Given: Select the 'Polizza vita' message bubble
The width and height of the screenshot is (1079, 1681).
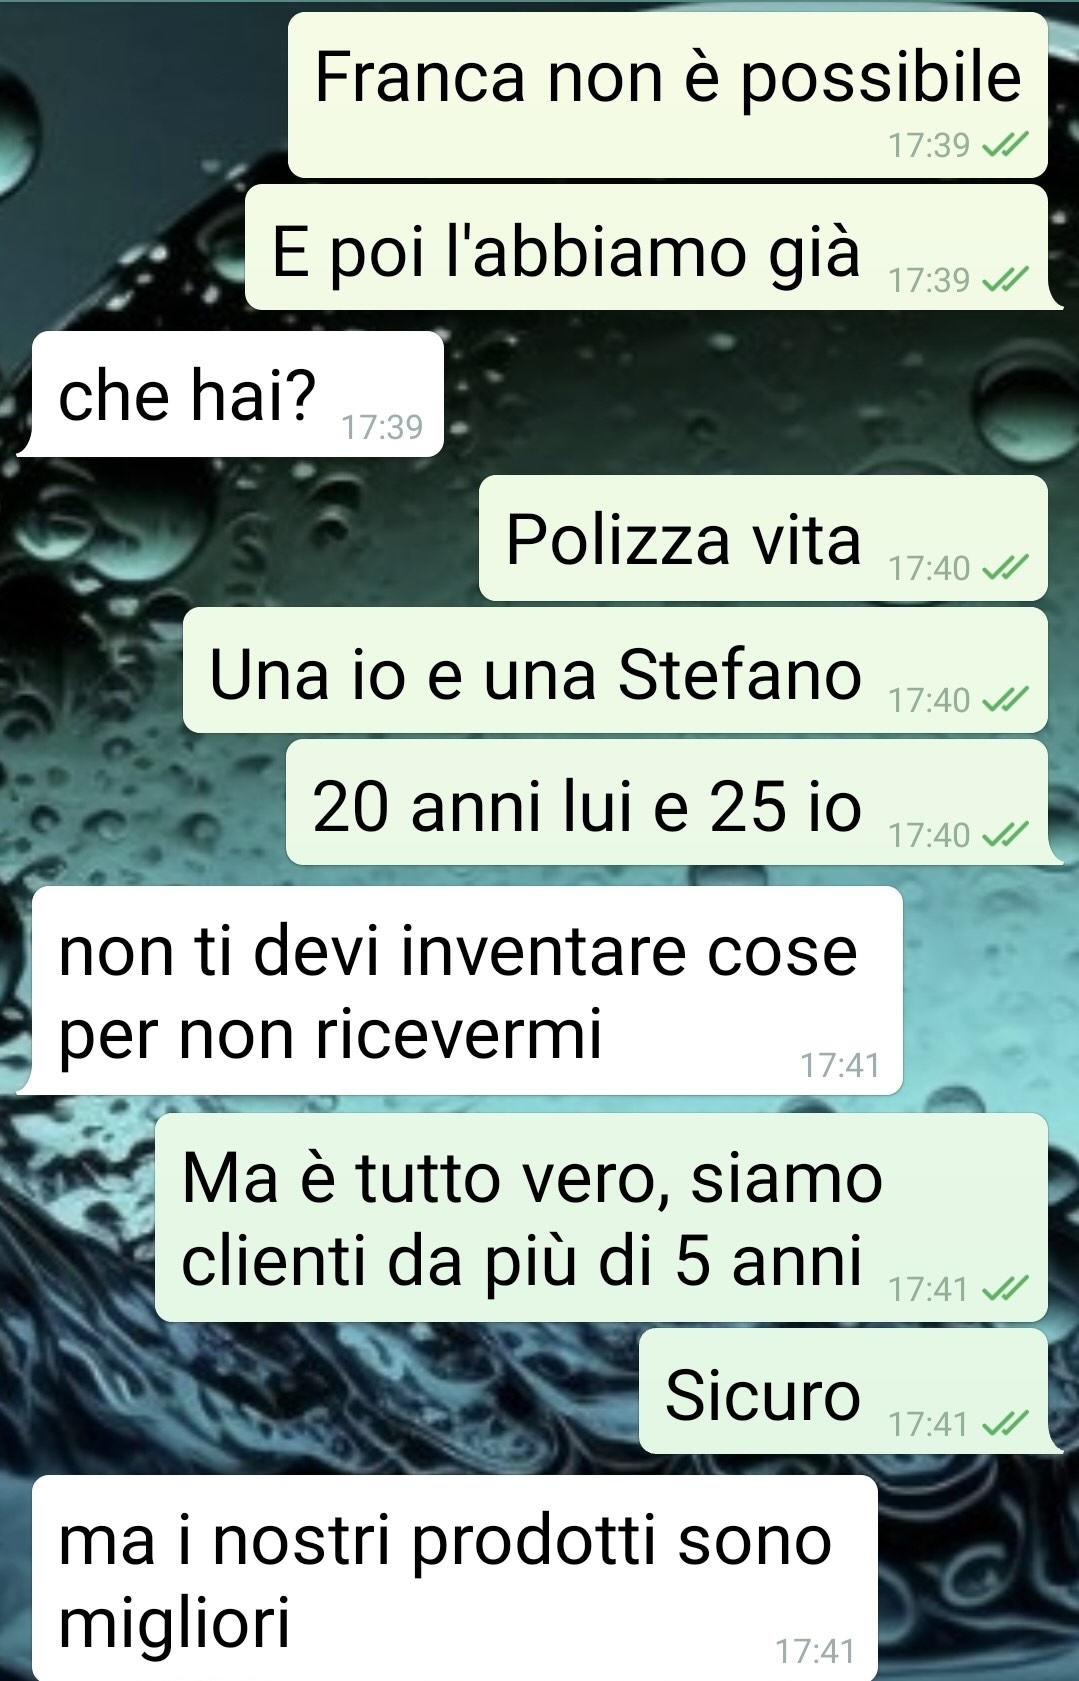Looking at the screenshot, I should [x=763, y=538].
